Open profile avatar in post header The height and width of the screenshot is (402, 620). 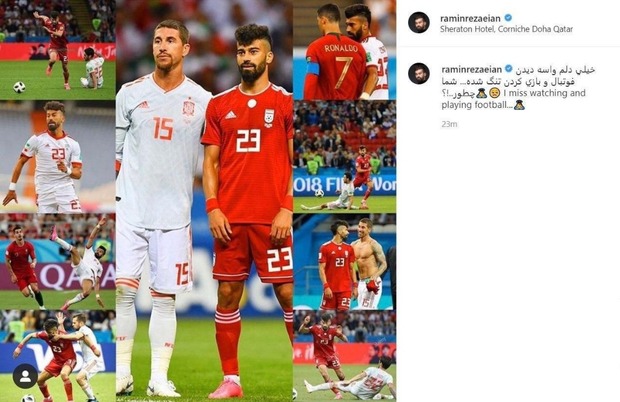click(419, 23)
